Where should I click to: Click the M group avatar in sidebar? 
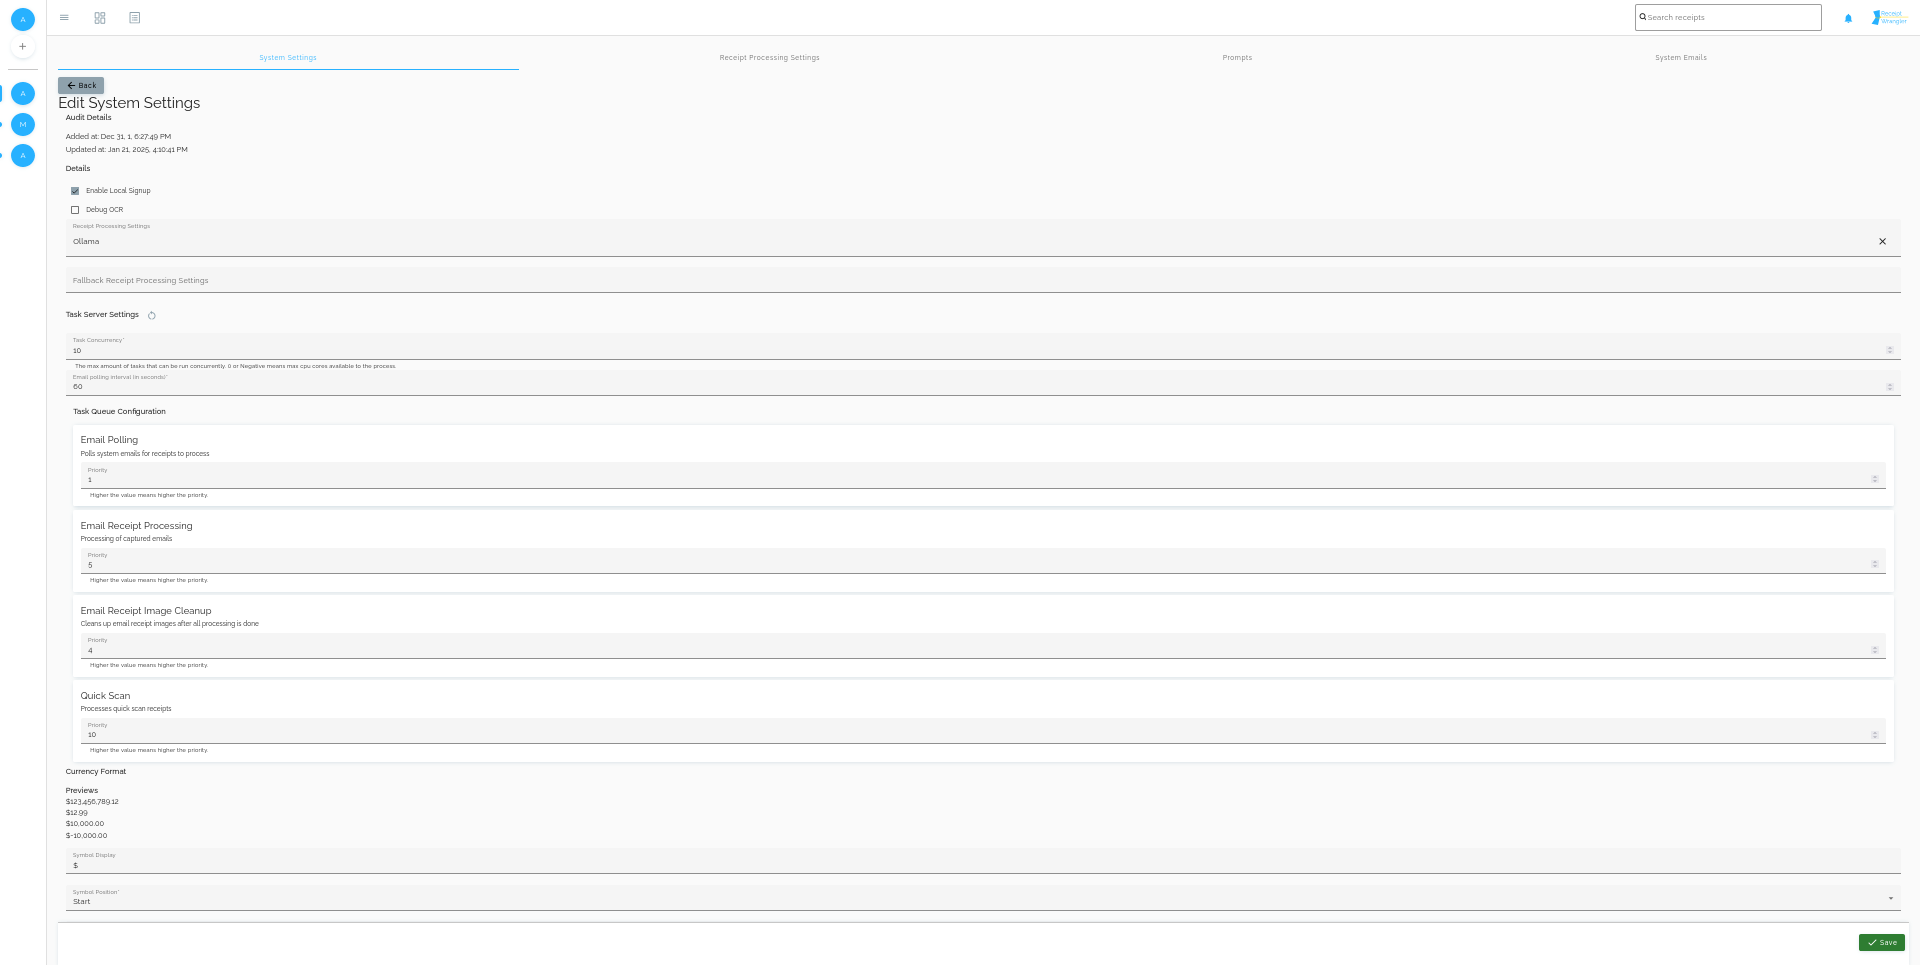23,125
